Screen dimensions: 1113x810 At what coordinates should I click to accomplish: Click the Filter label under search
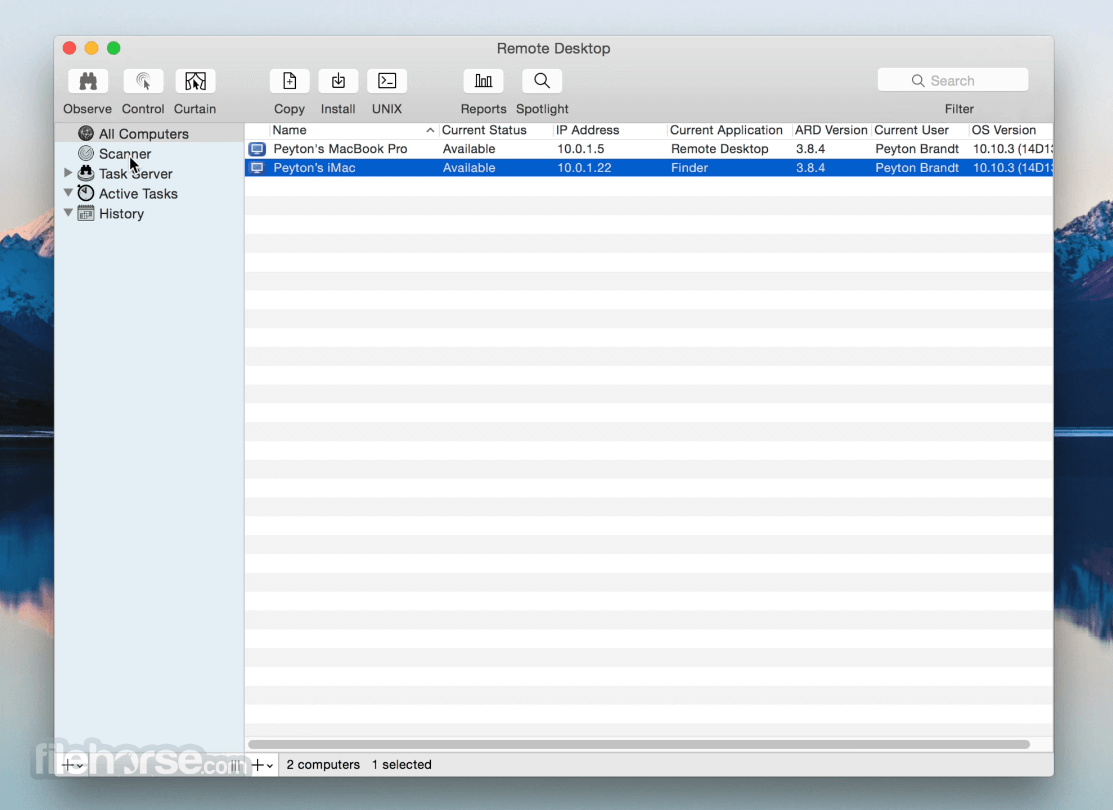point(959,109)
